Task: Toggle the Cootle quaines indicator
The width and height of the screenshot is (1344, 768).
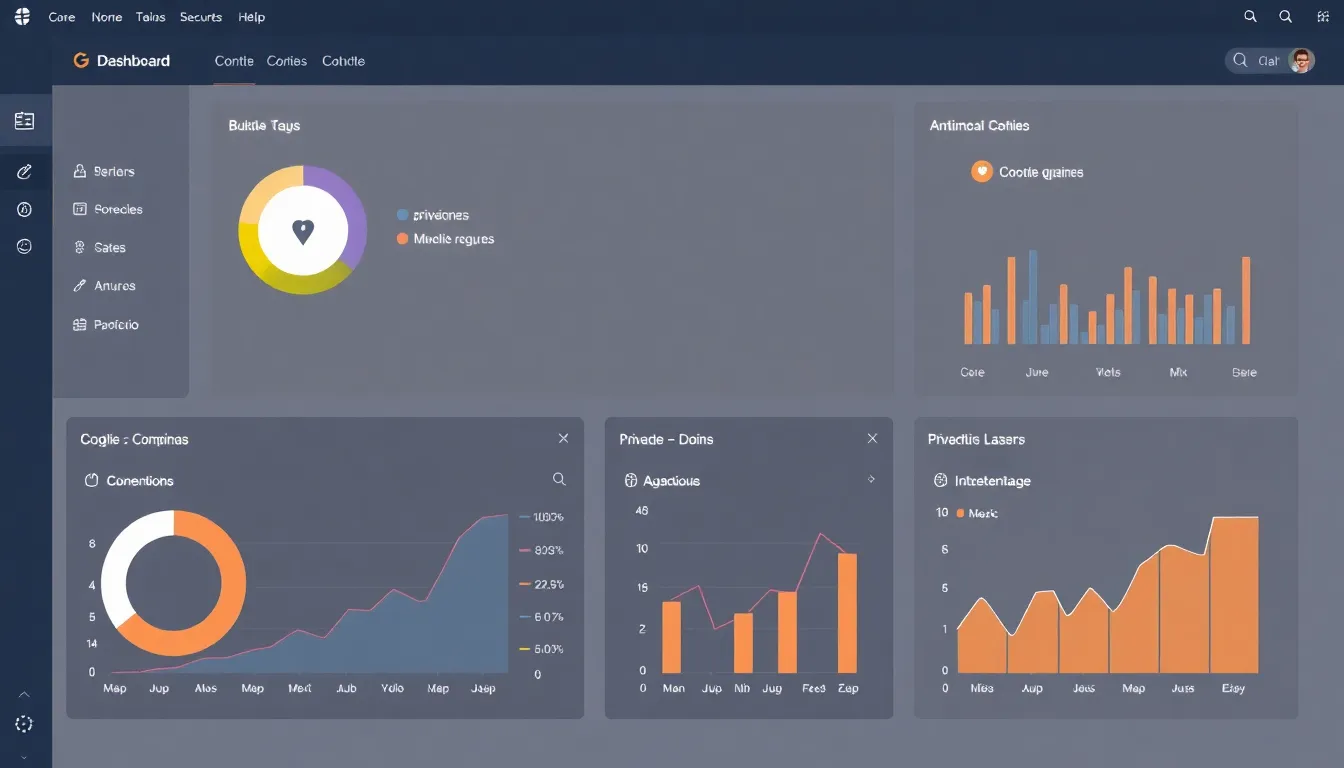Action: tap(982, 171)
